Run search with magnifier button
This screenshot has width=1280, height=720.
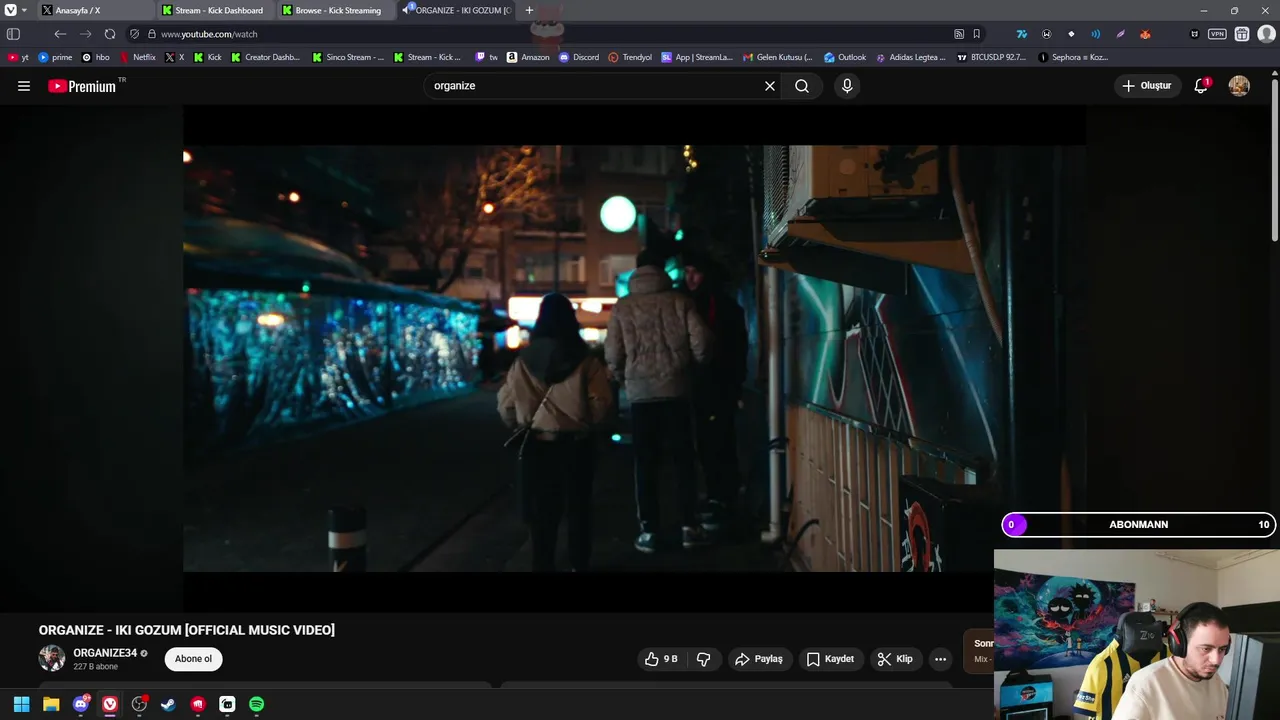(802, 86)
